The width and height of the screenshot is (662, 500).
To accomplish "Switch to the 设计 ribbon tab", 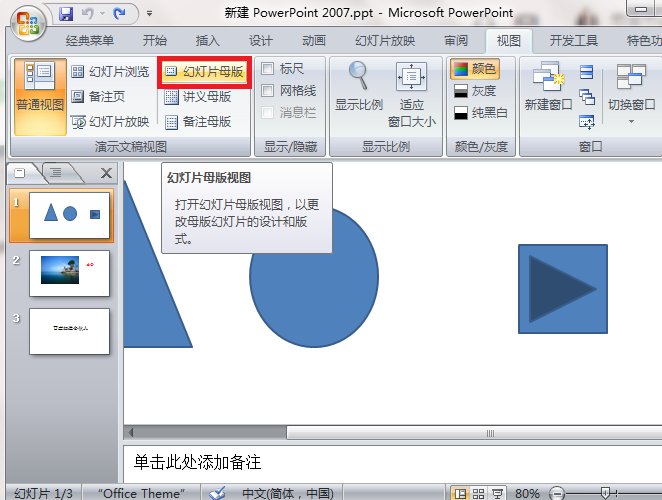I will (x=260, y=41).
